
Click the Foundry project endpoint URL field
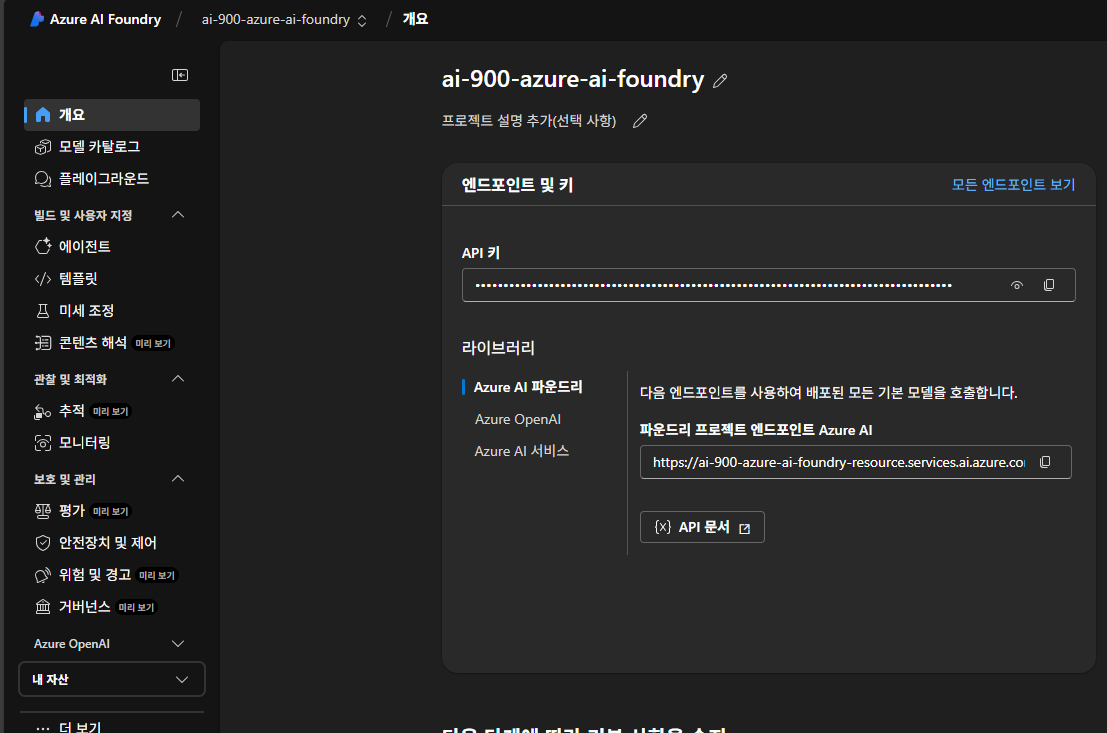855,462
